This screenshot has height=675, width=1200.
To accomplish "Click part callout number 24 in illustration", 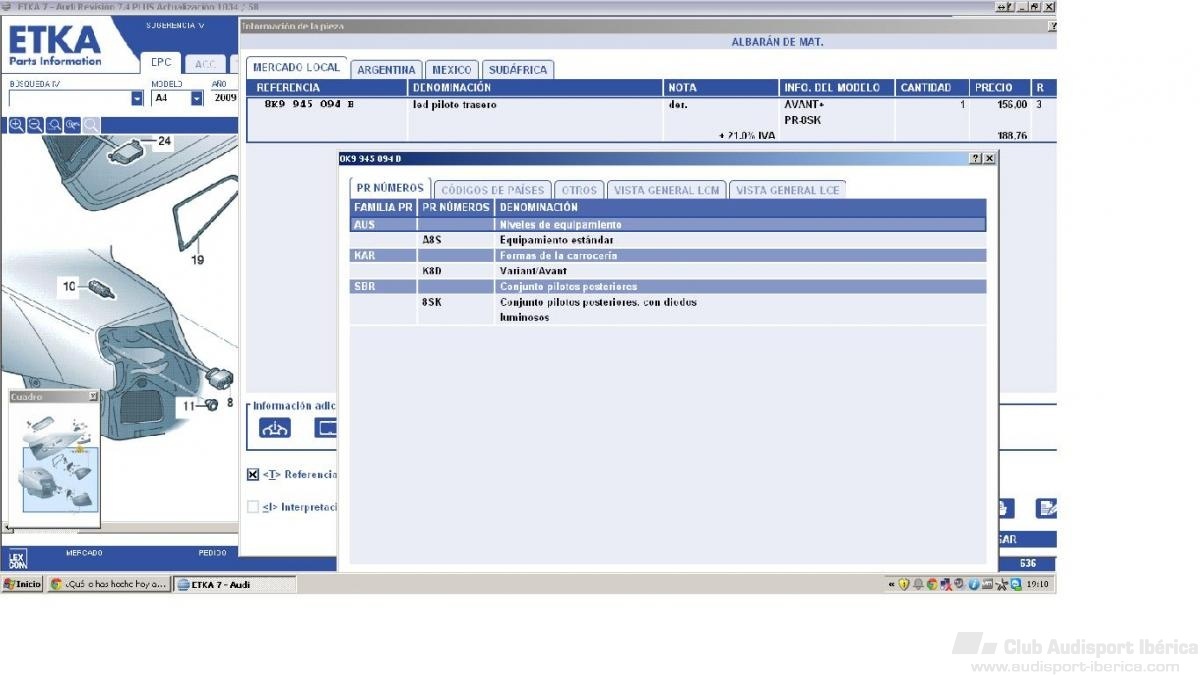I will pyautogui.click(x=164, y=142).
